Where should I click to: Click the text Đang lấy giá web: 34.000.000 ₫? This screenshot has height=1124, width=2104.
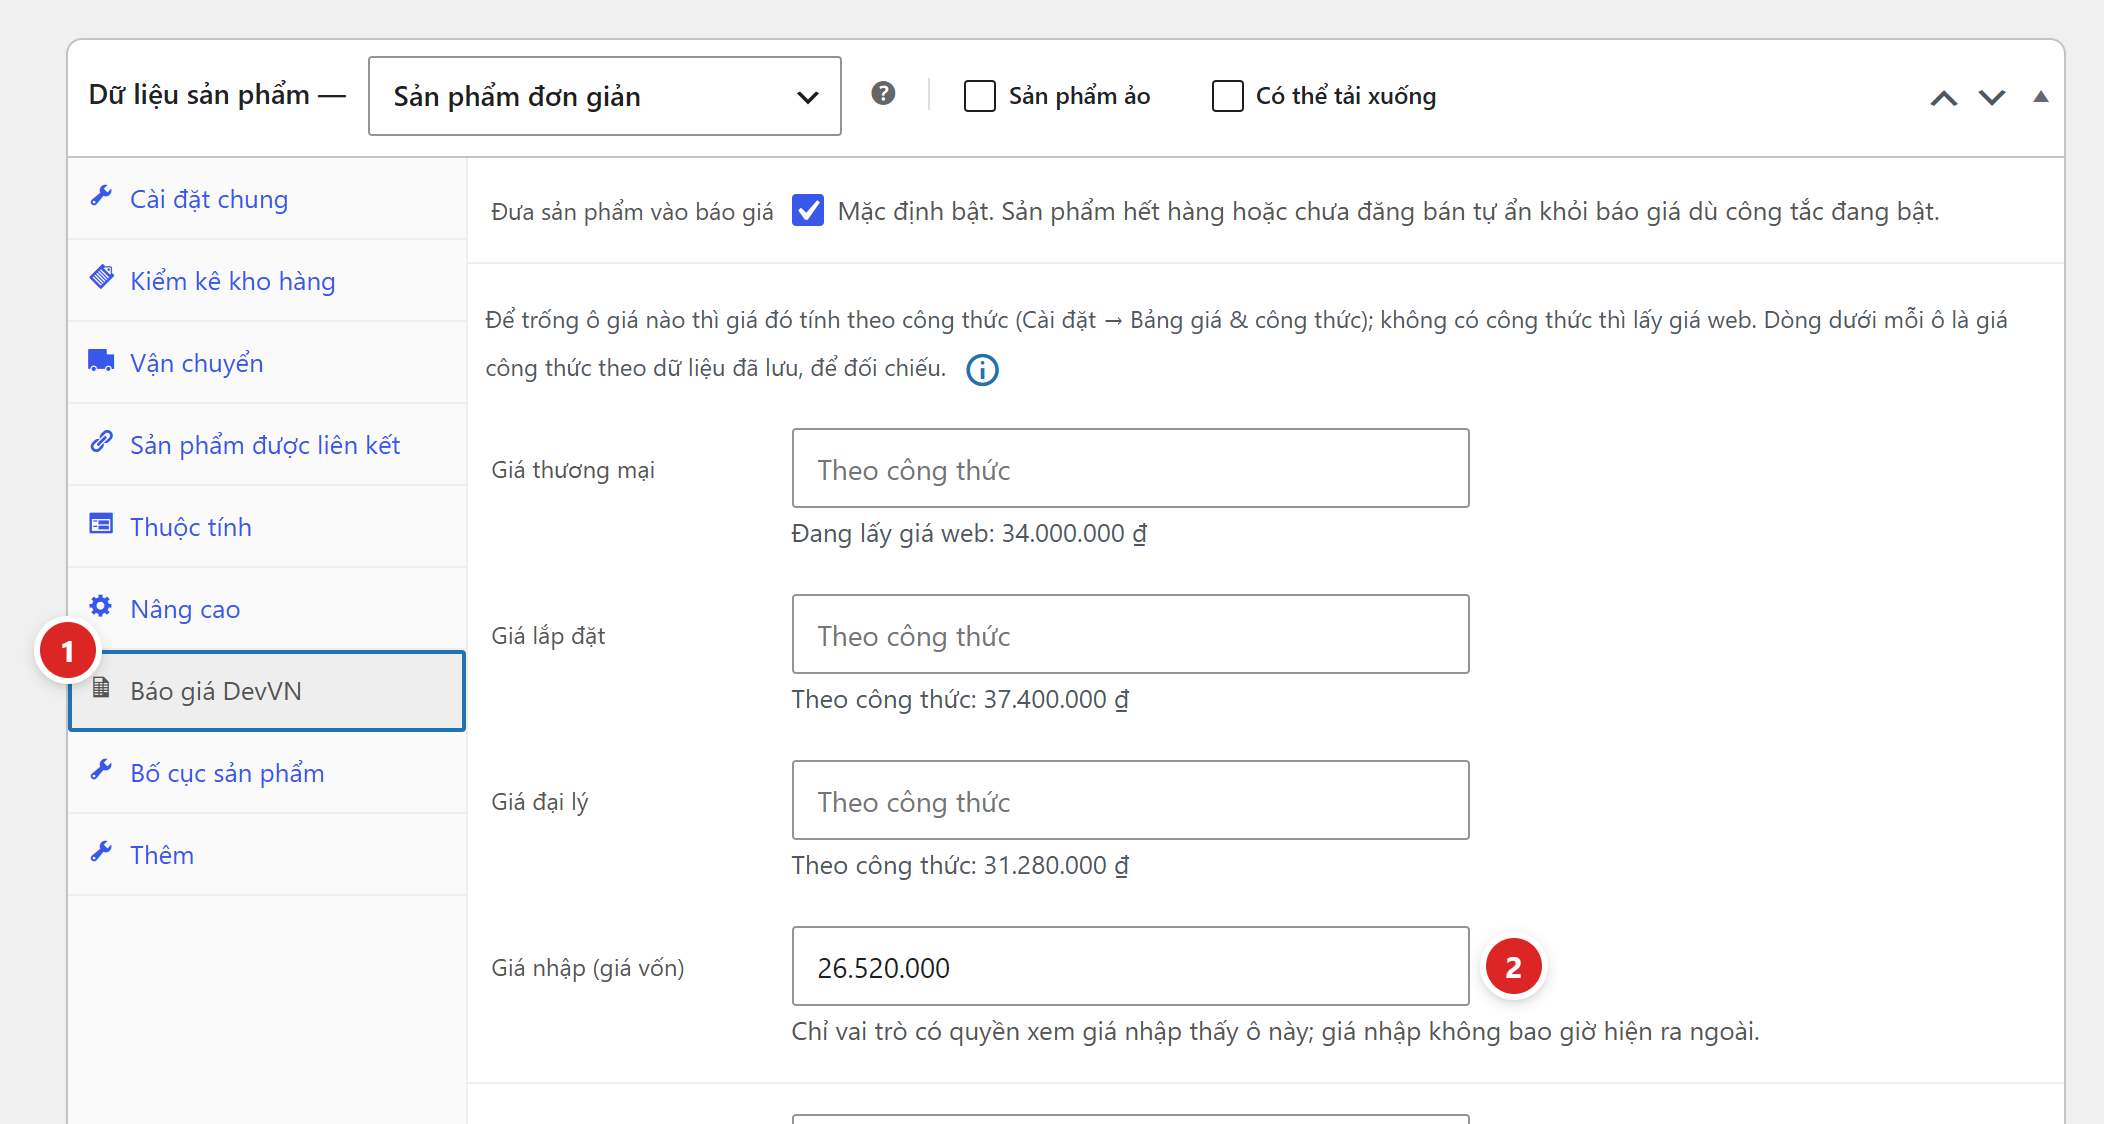969,534
